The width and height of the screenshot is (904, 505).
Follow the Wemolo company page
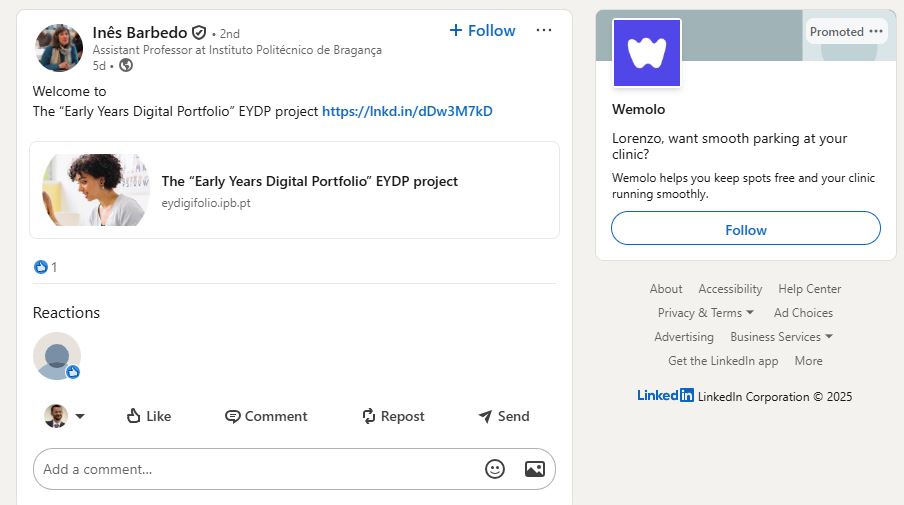[746, 229]
